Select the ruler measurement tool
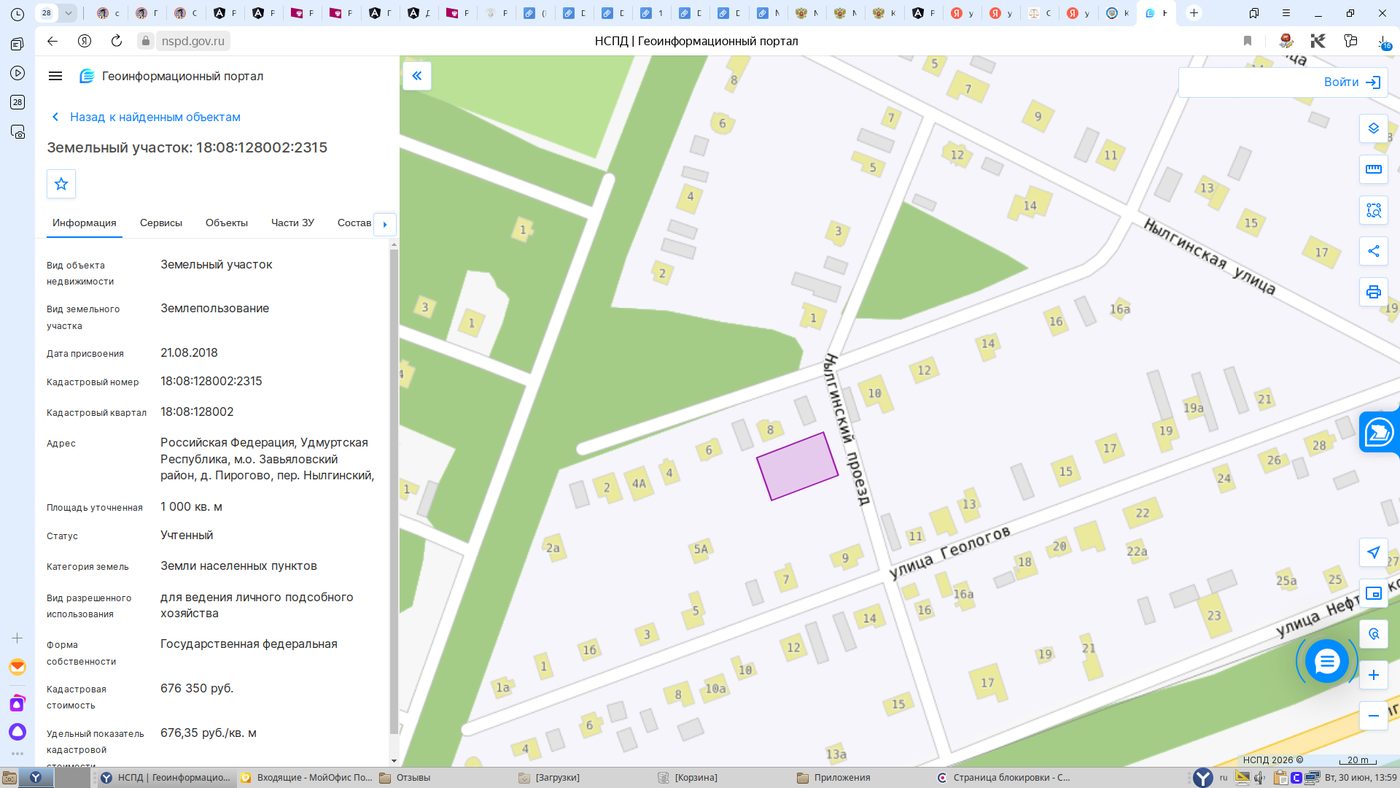 click(1373, 169)
